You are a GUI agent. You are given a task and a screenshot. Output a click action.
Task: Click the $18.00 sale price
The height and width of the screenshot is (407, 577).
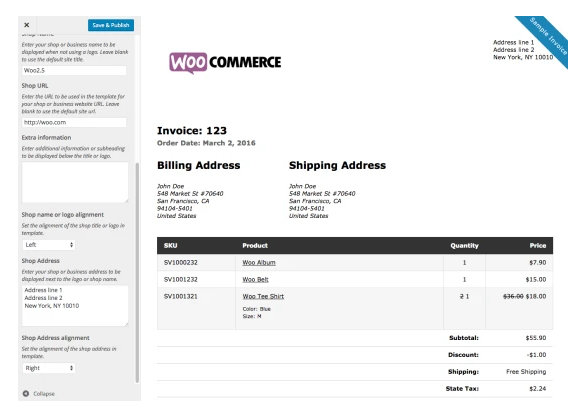pos(536,297)
